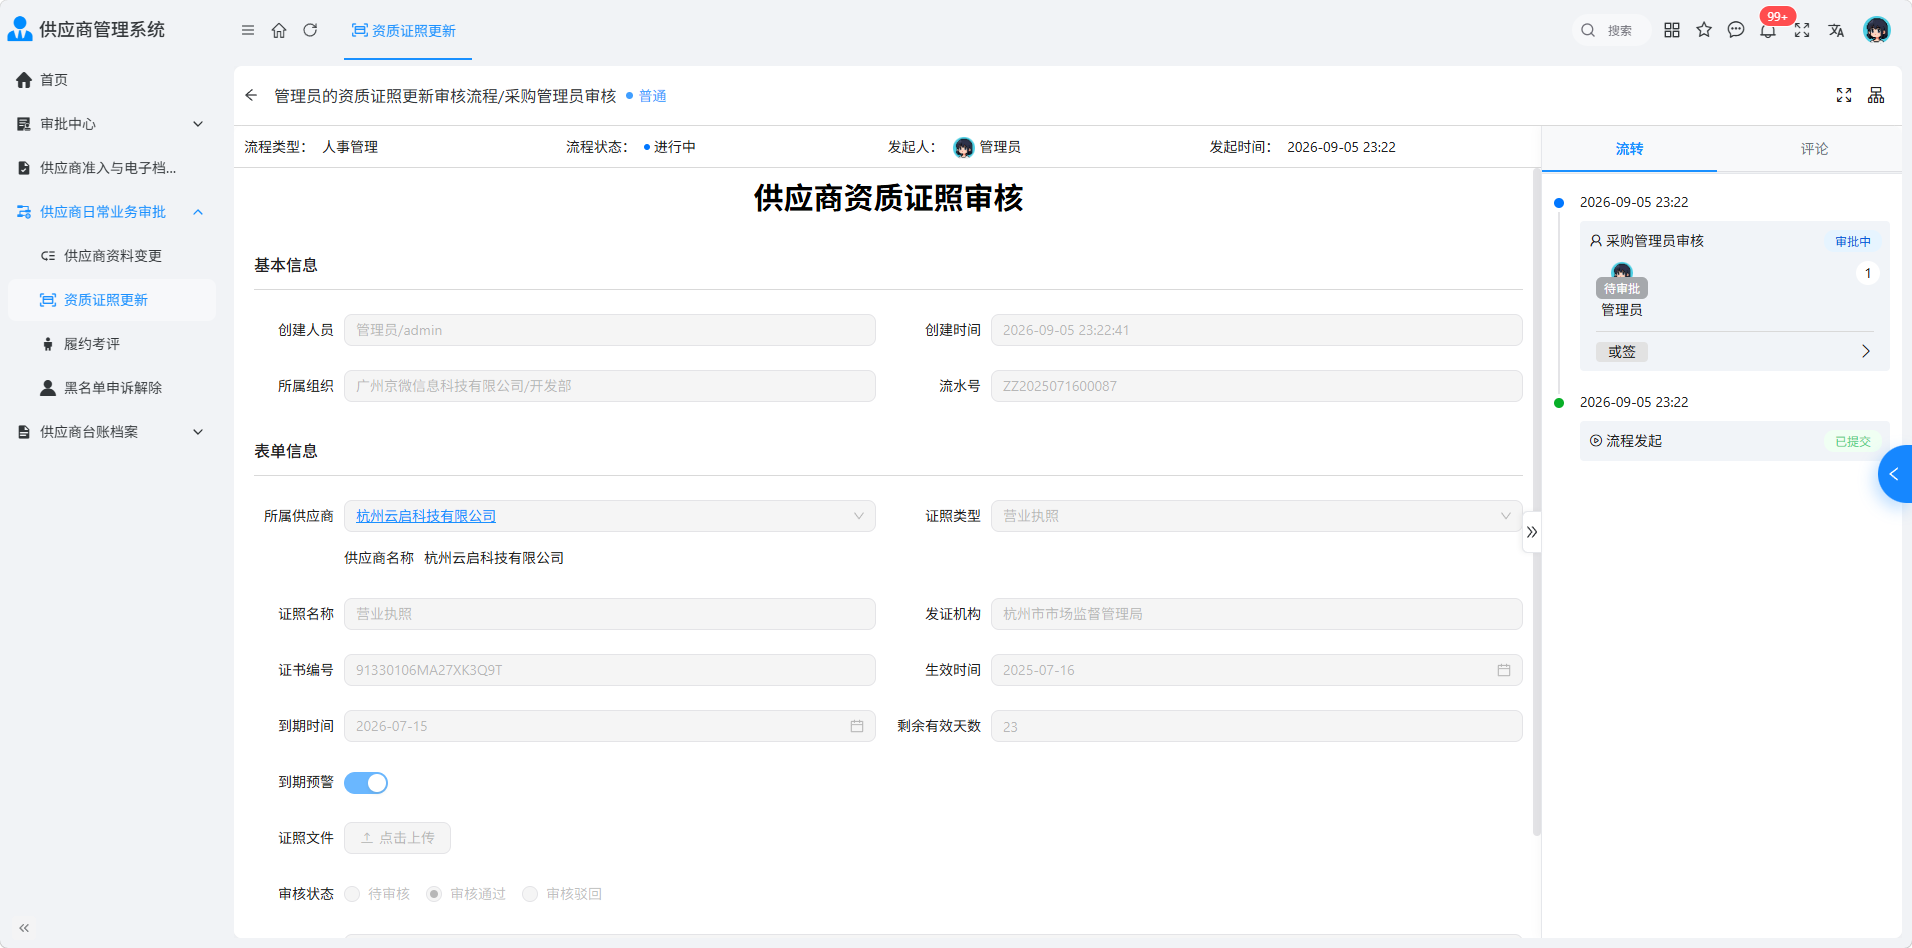The height and width of the screenshot is (948, 1912).
Task: Click the 证书编号 input field
Action: [610, 670]
